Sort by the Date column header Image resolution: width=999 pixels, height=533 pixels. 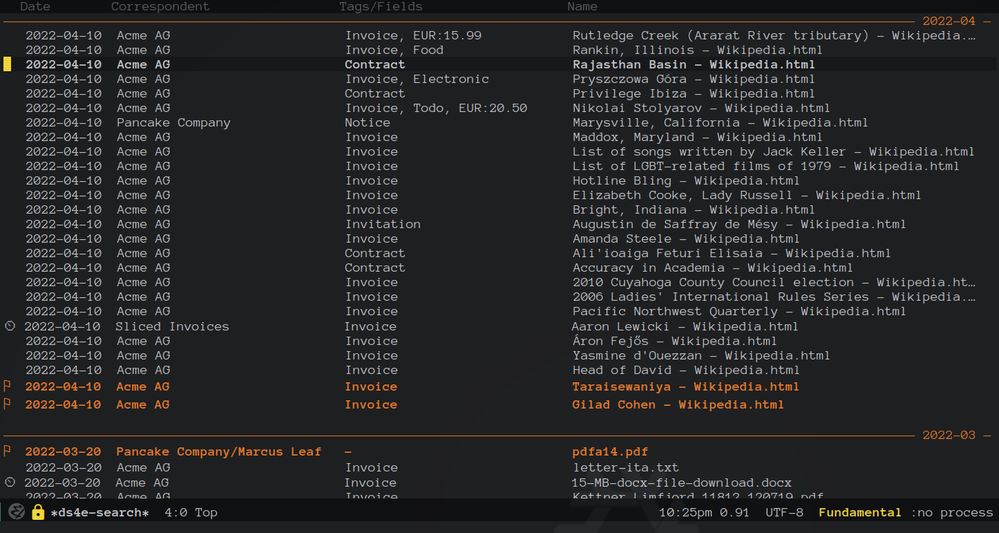(35, 7)
